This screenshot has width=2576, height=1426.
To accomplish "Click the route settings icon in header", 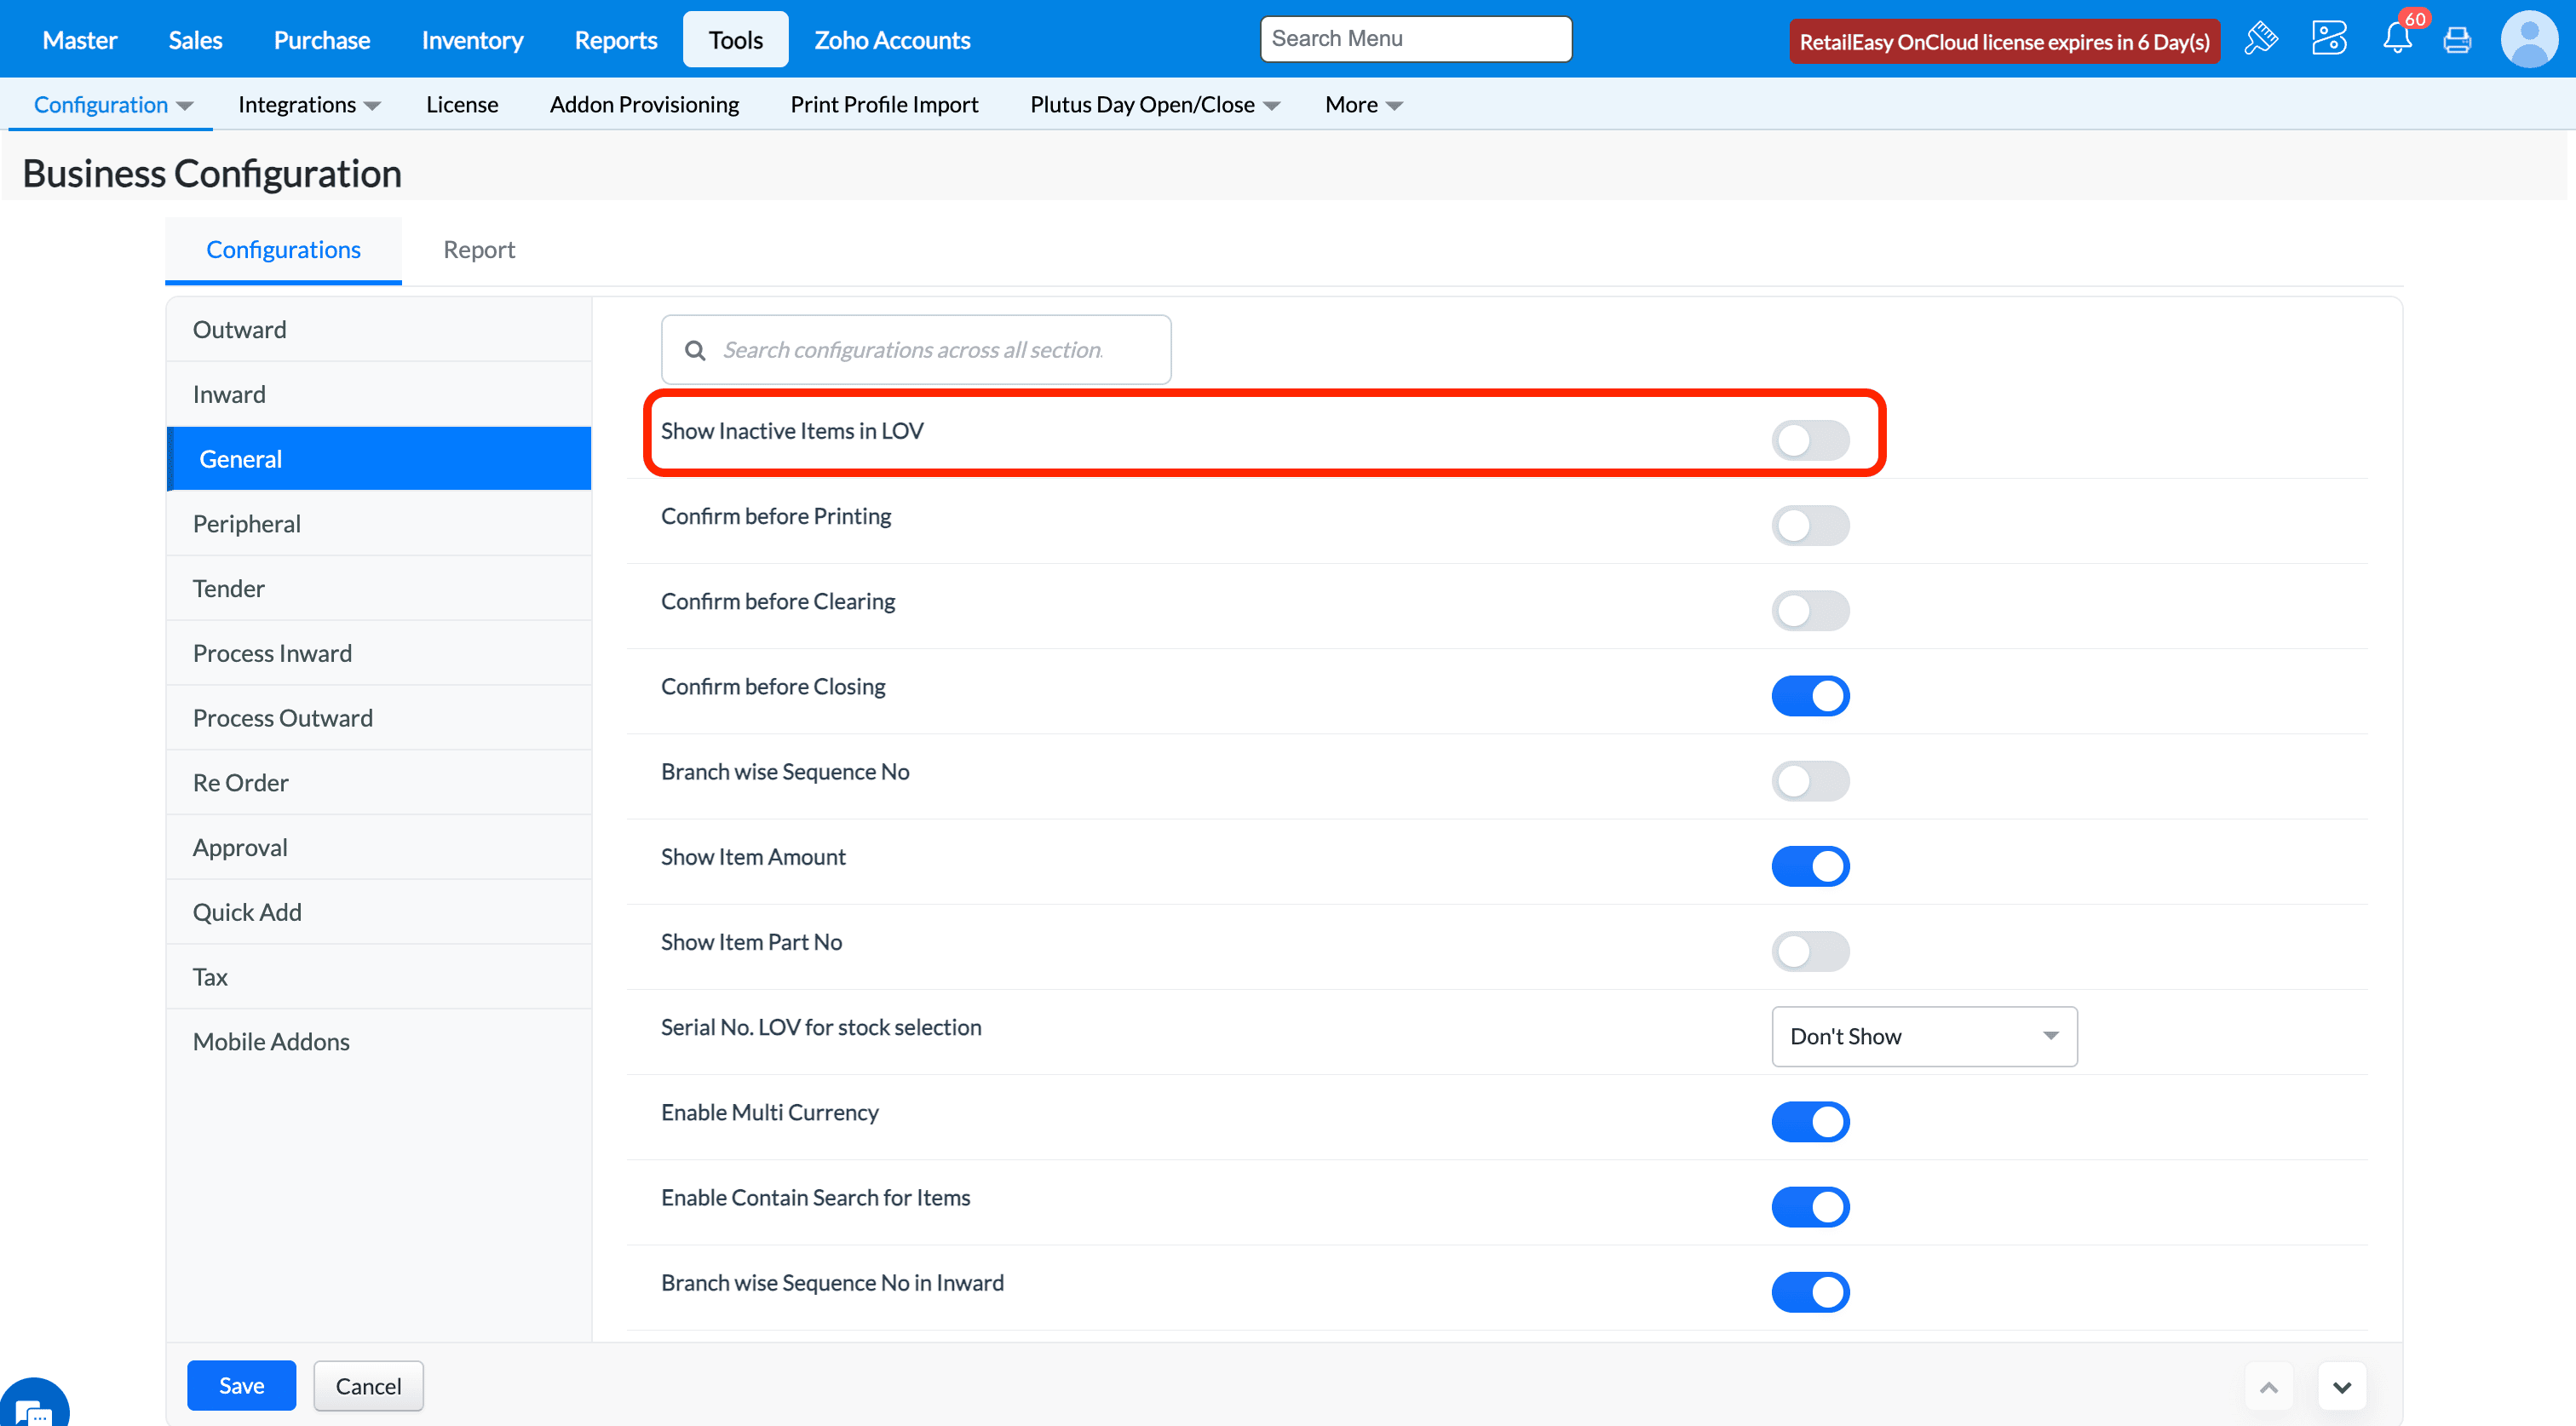I will point(2329,40).
